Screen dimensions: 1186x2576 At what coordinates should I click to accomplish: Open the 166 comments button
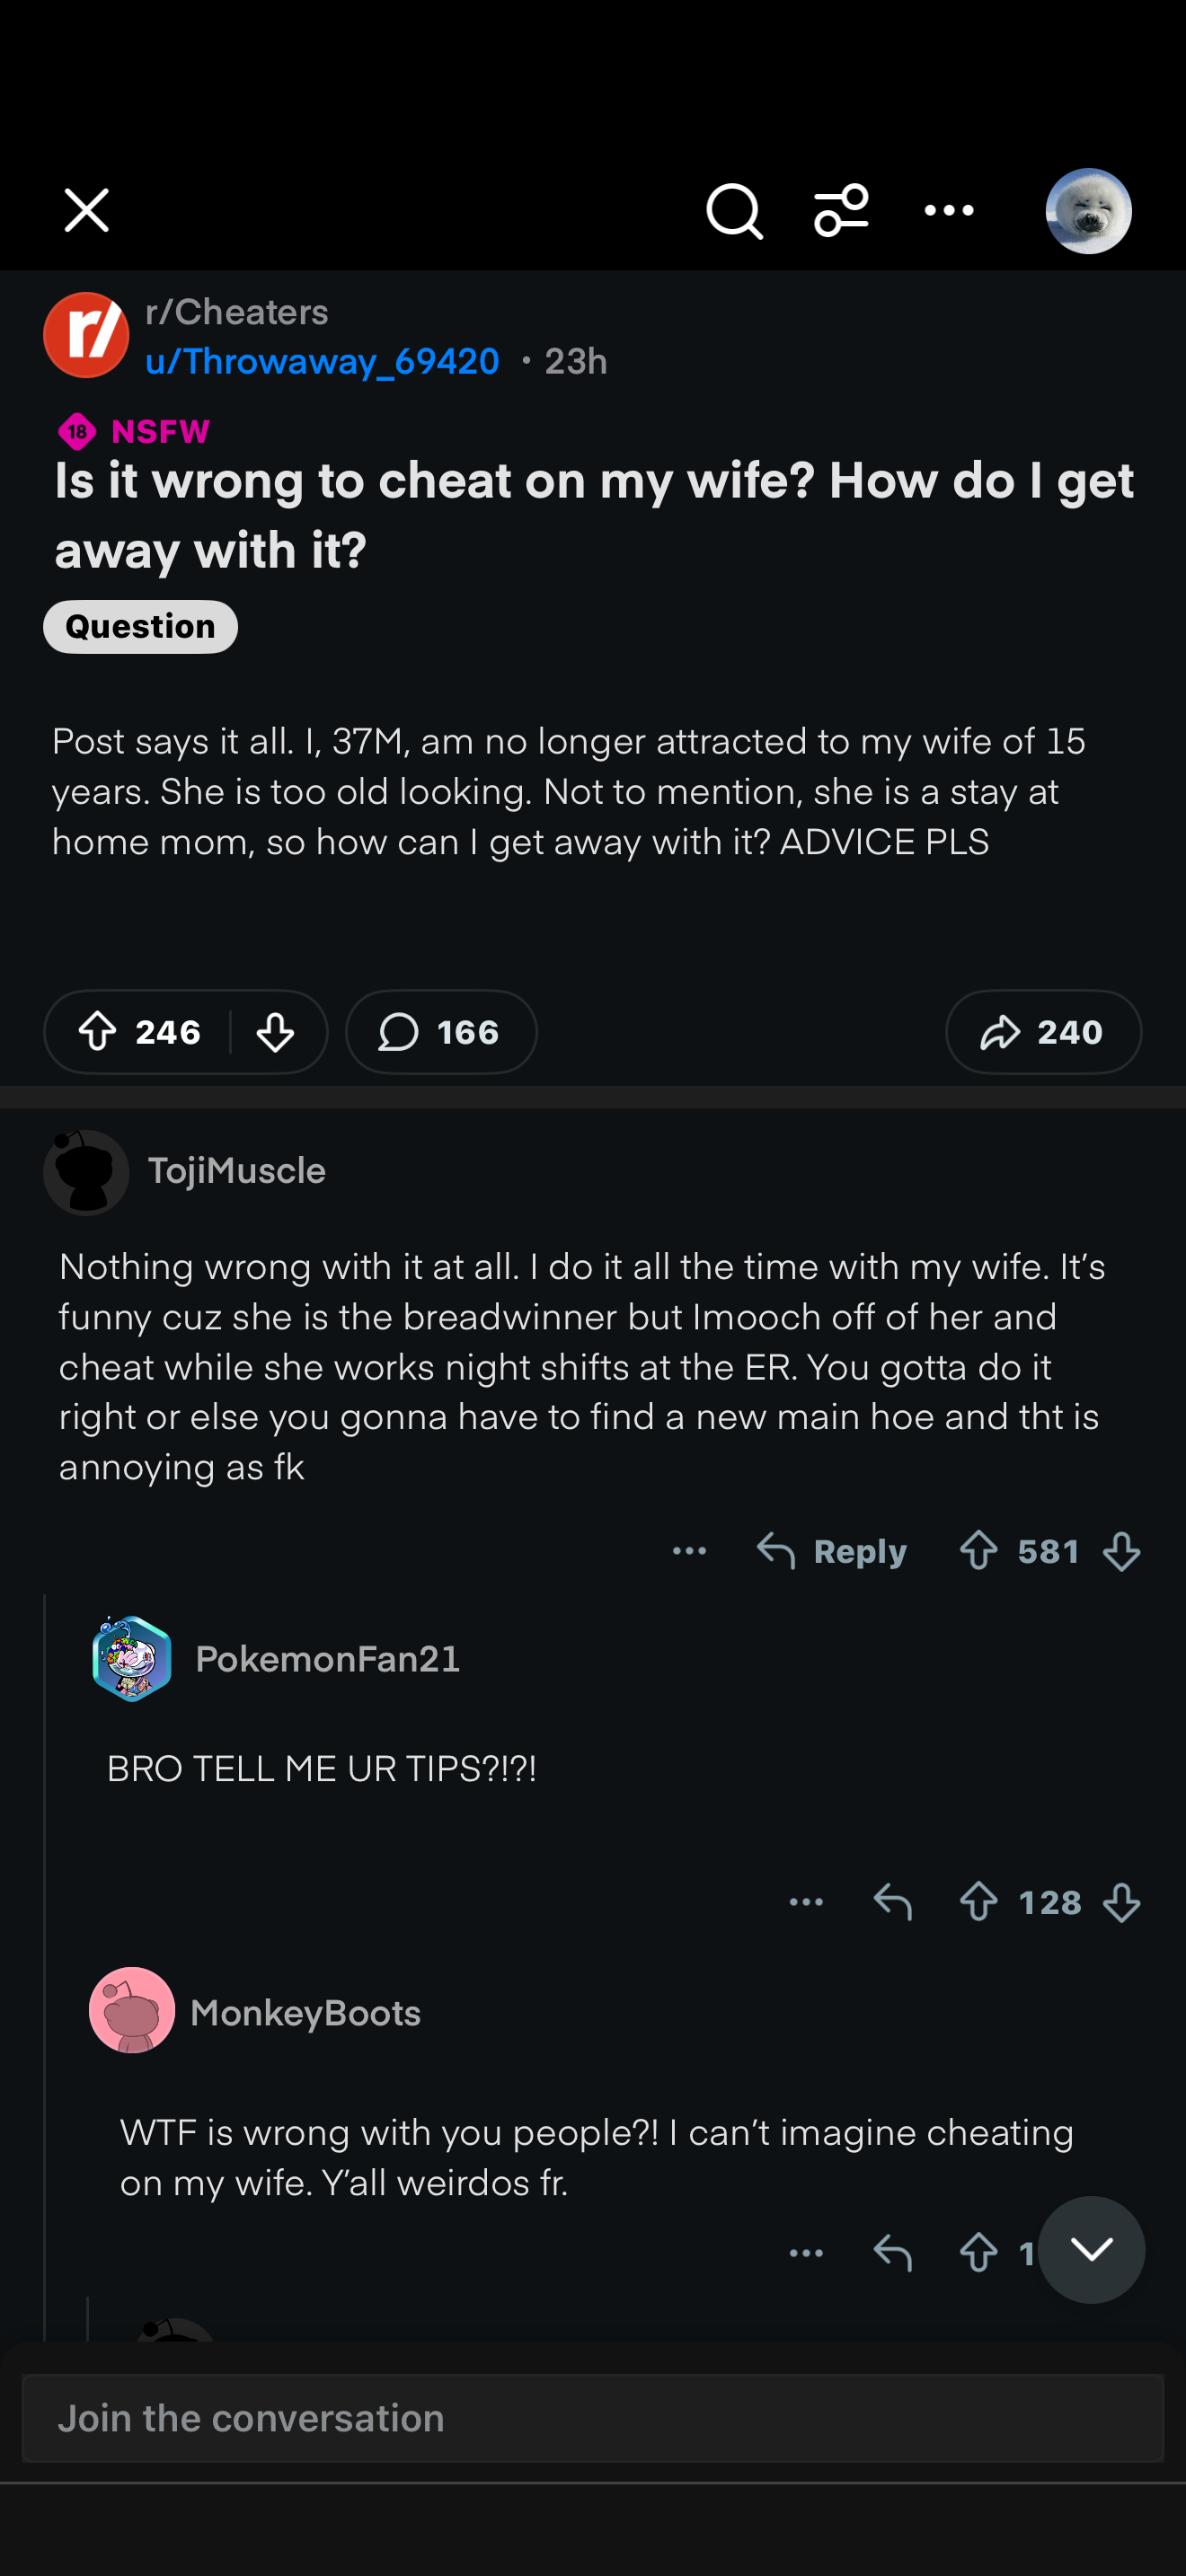pyautogui.click(x=440, y=1031)
